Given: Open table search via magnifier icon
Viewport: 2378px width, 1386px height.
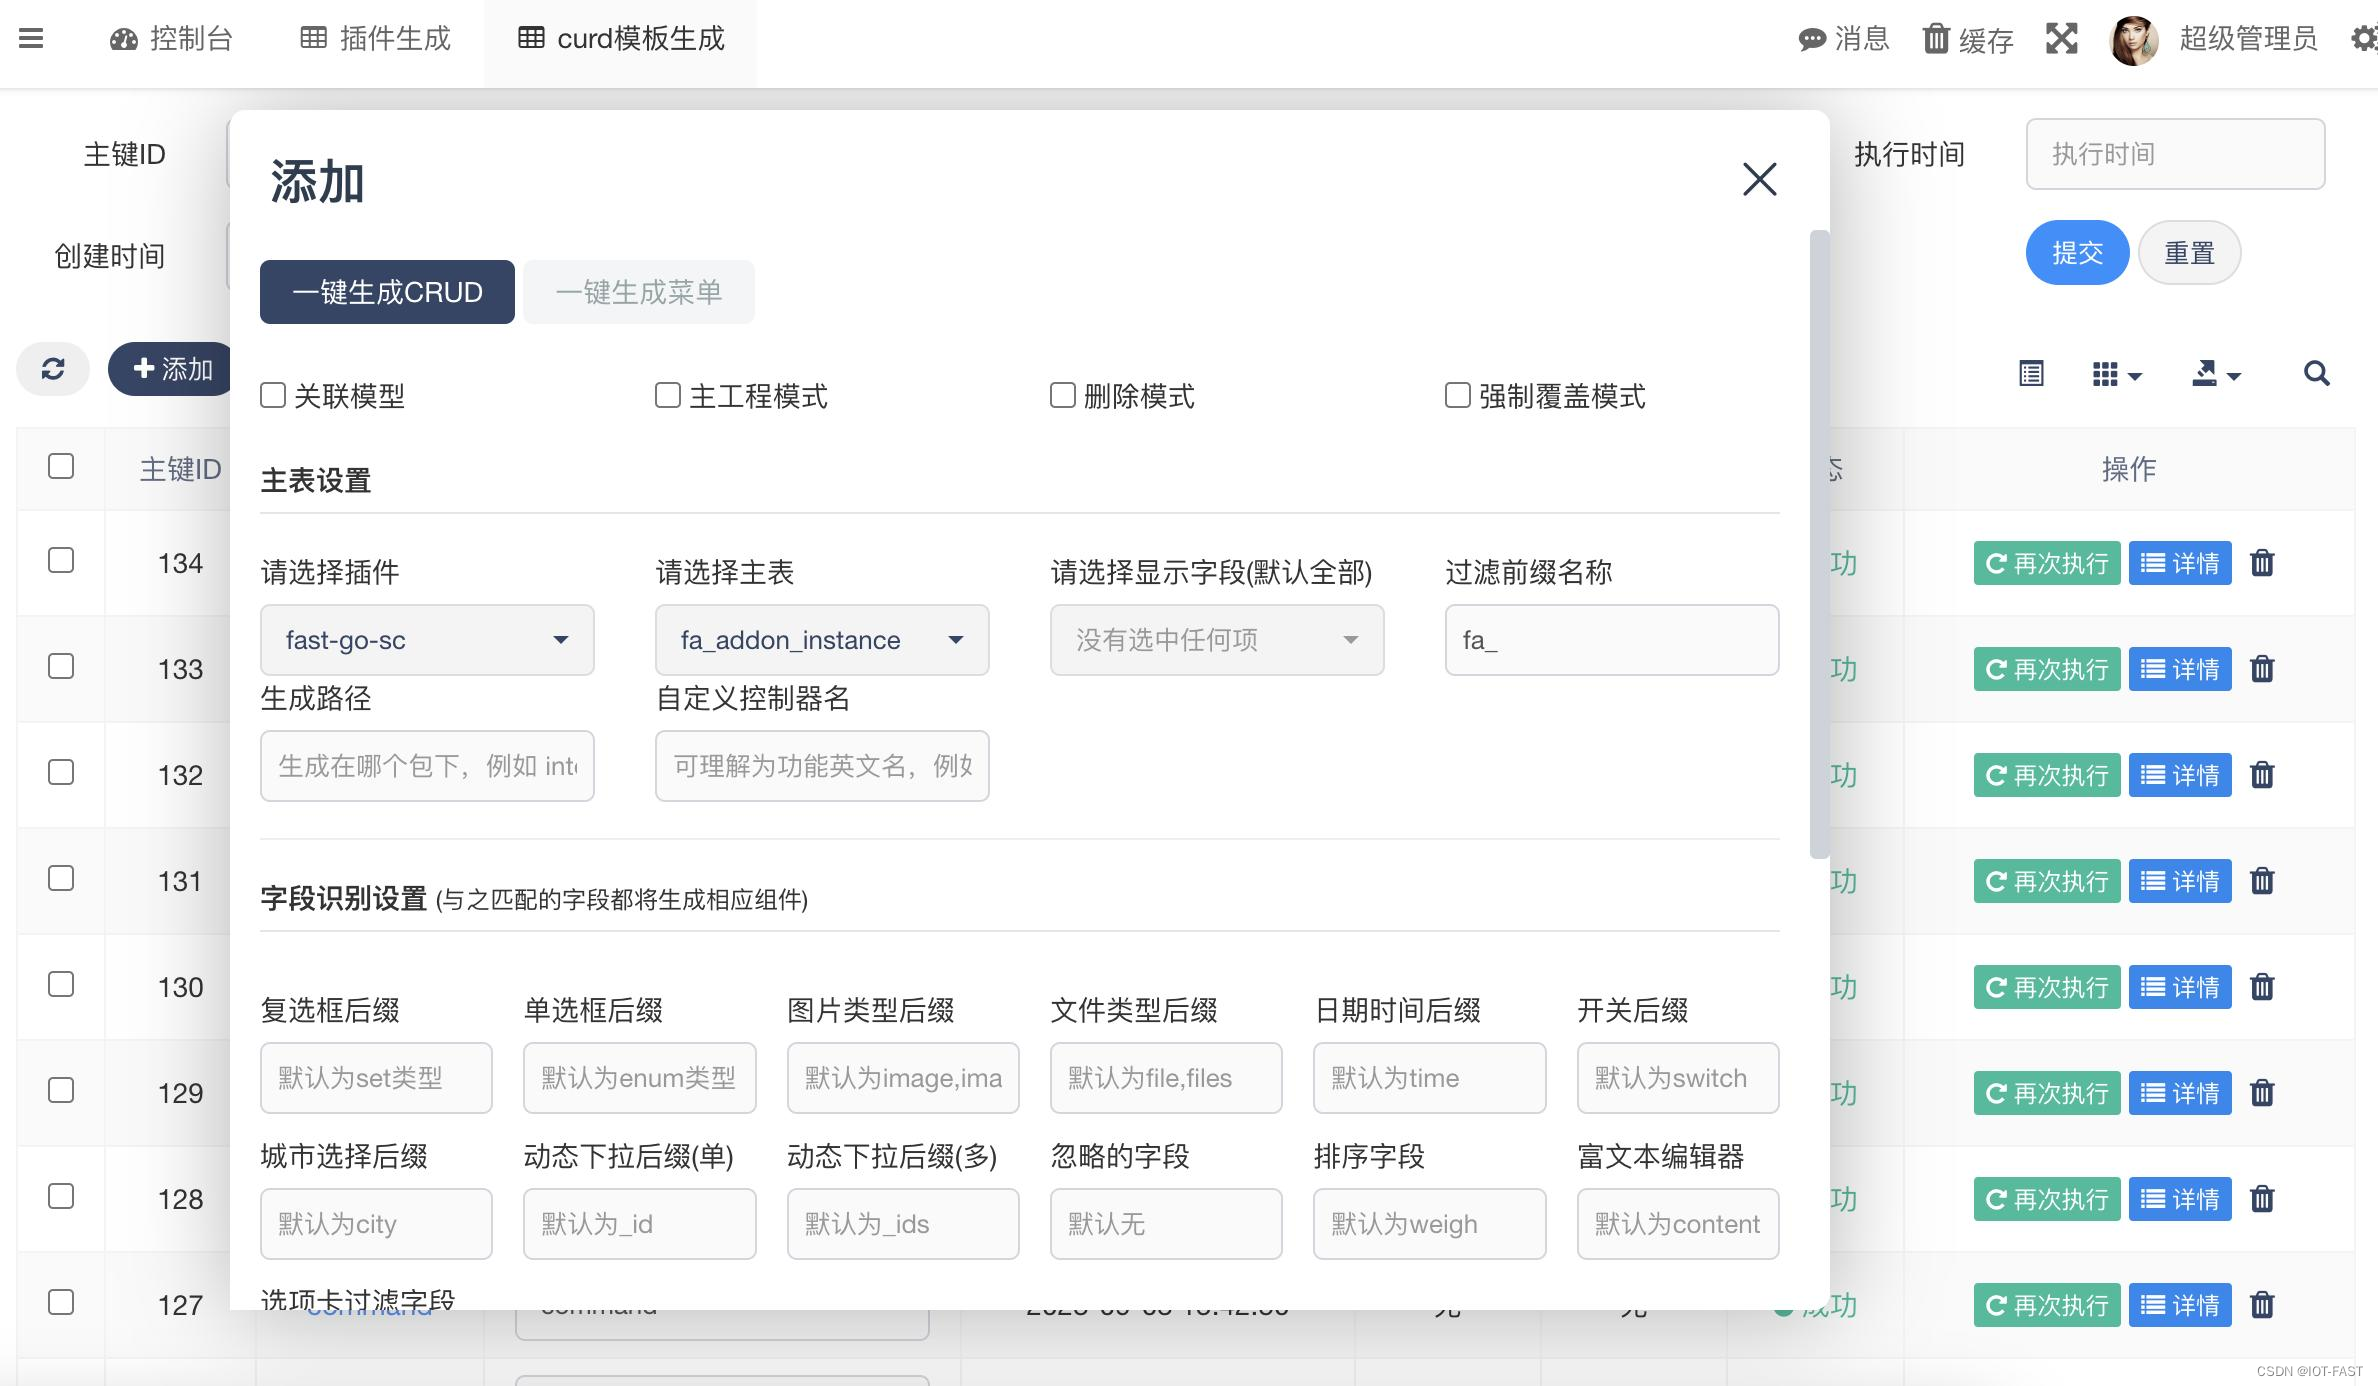Looking at the screenshot, I should (2317, 373).
